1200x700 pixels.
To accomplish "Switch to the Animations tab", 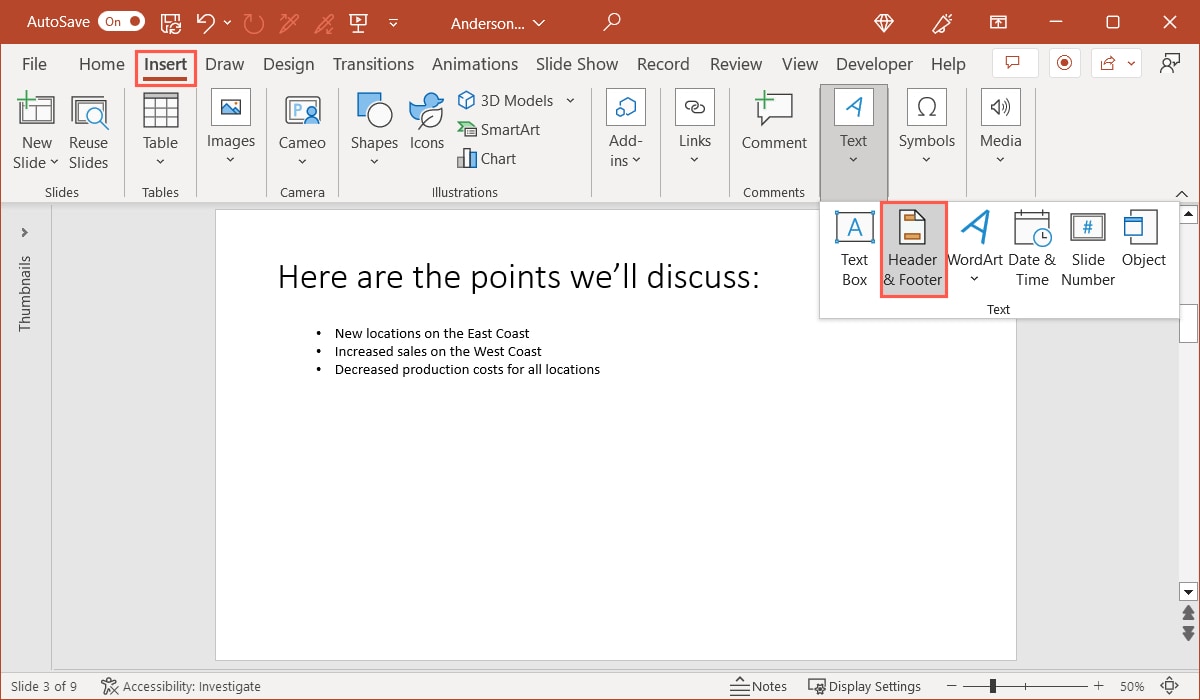I will 475,63.
